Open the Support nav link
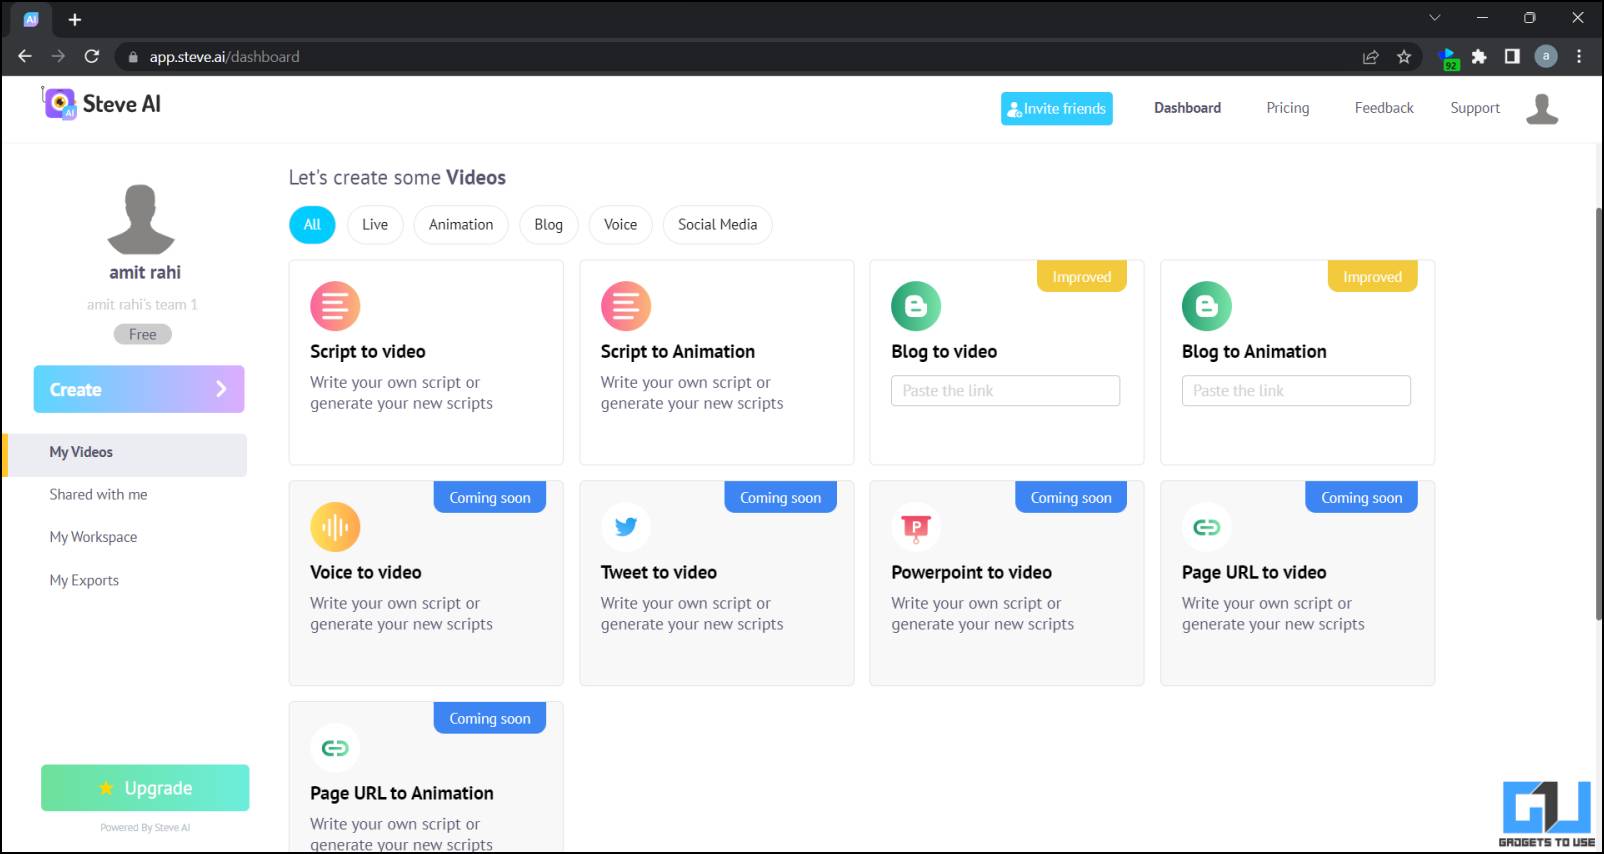1604x854 pixels. [1475, 108]
